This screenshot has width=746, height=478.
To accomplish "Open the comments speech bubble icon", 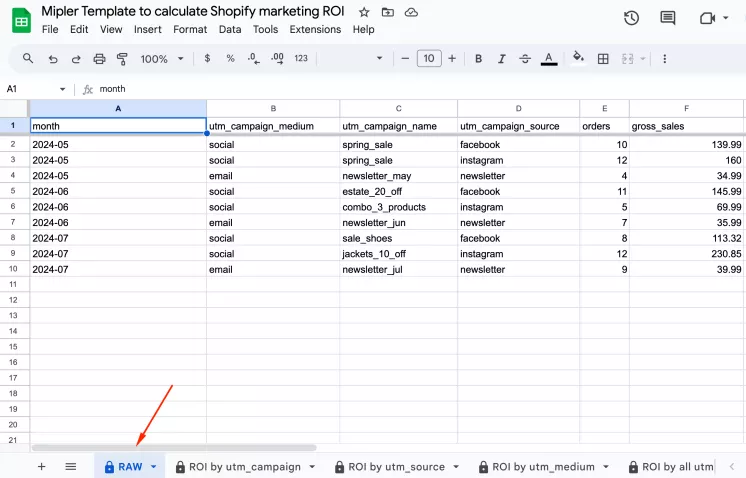I will [x=668, y=18].
